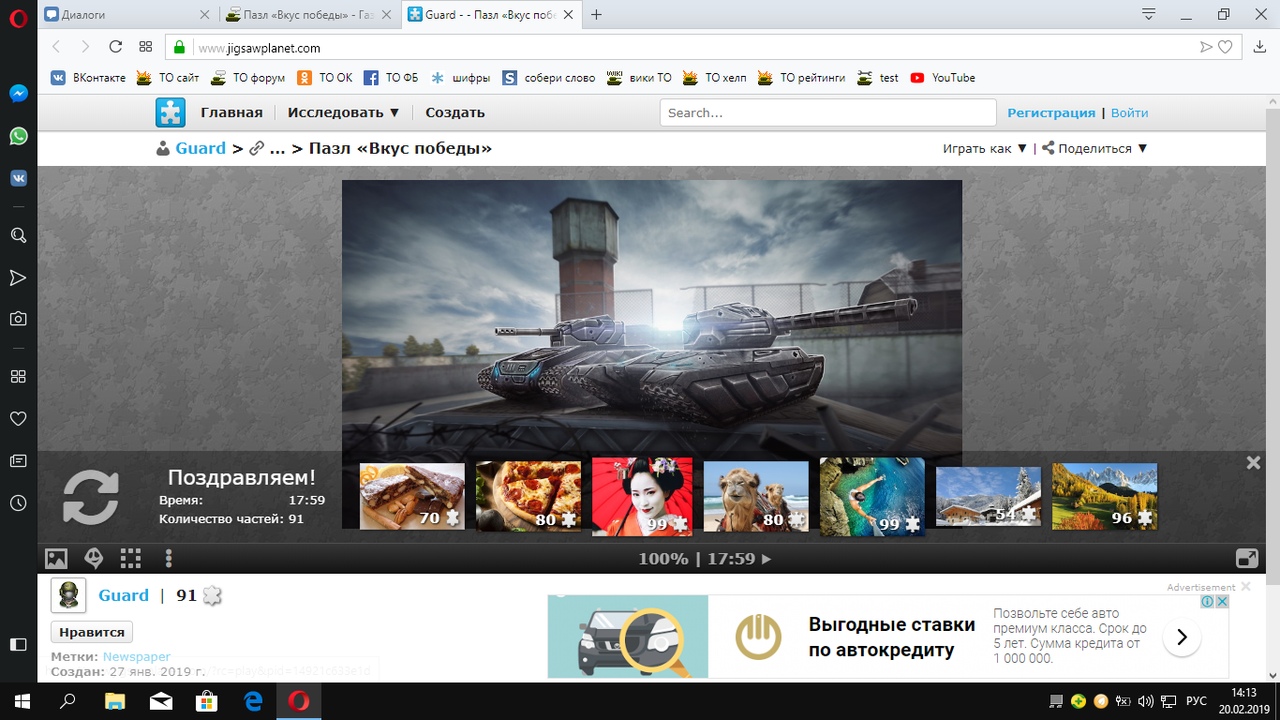
Task: Switch puzzle to fullscreen mode
Action: 1247,558
